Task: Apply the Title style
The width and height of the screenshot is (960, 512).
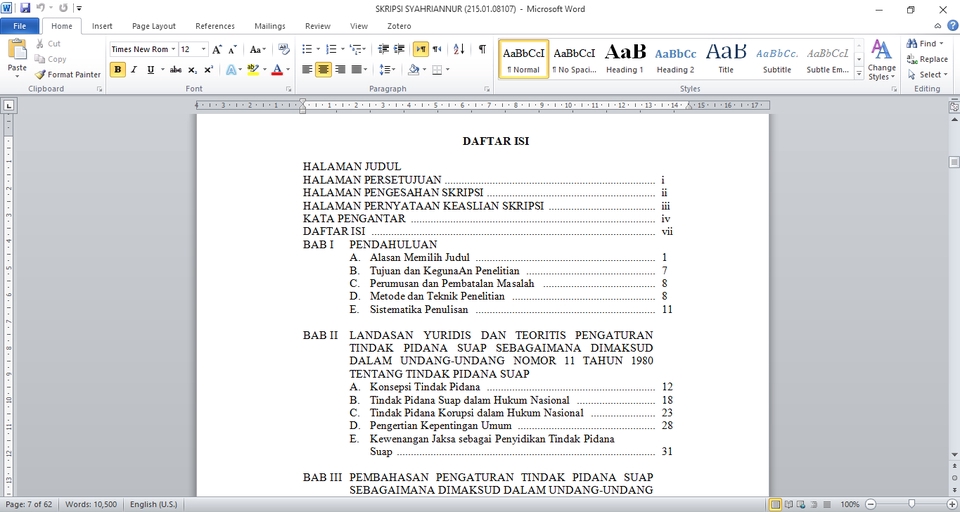Action: [726, 59]
